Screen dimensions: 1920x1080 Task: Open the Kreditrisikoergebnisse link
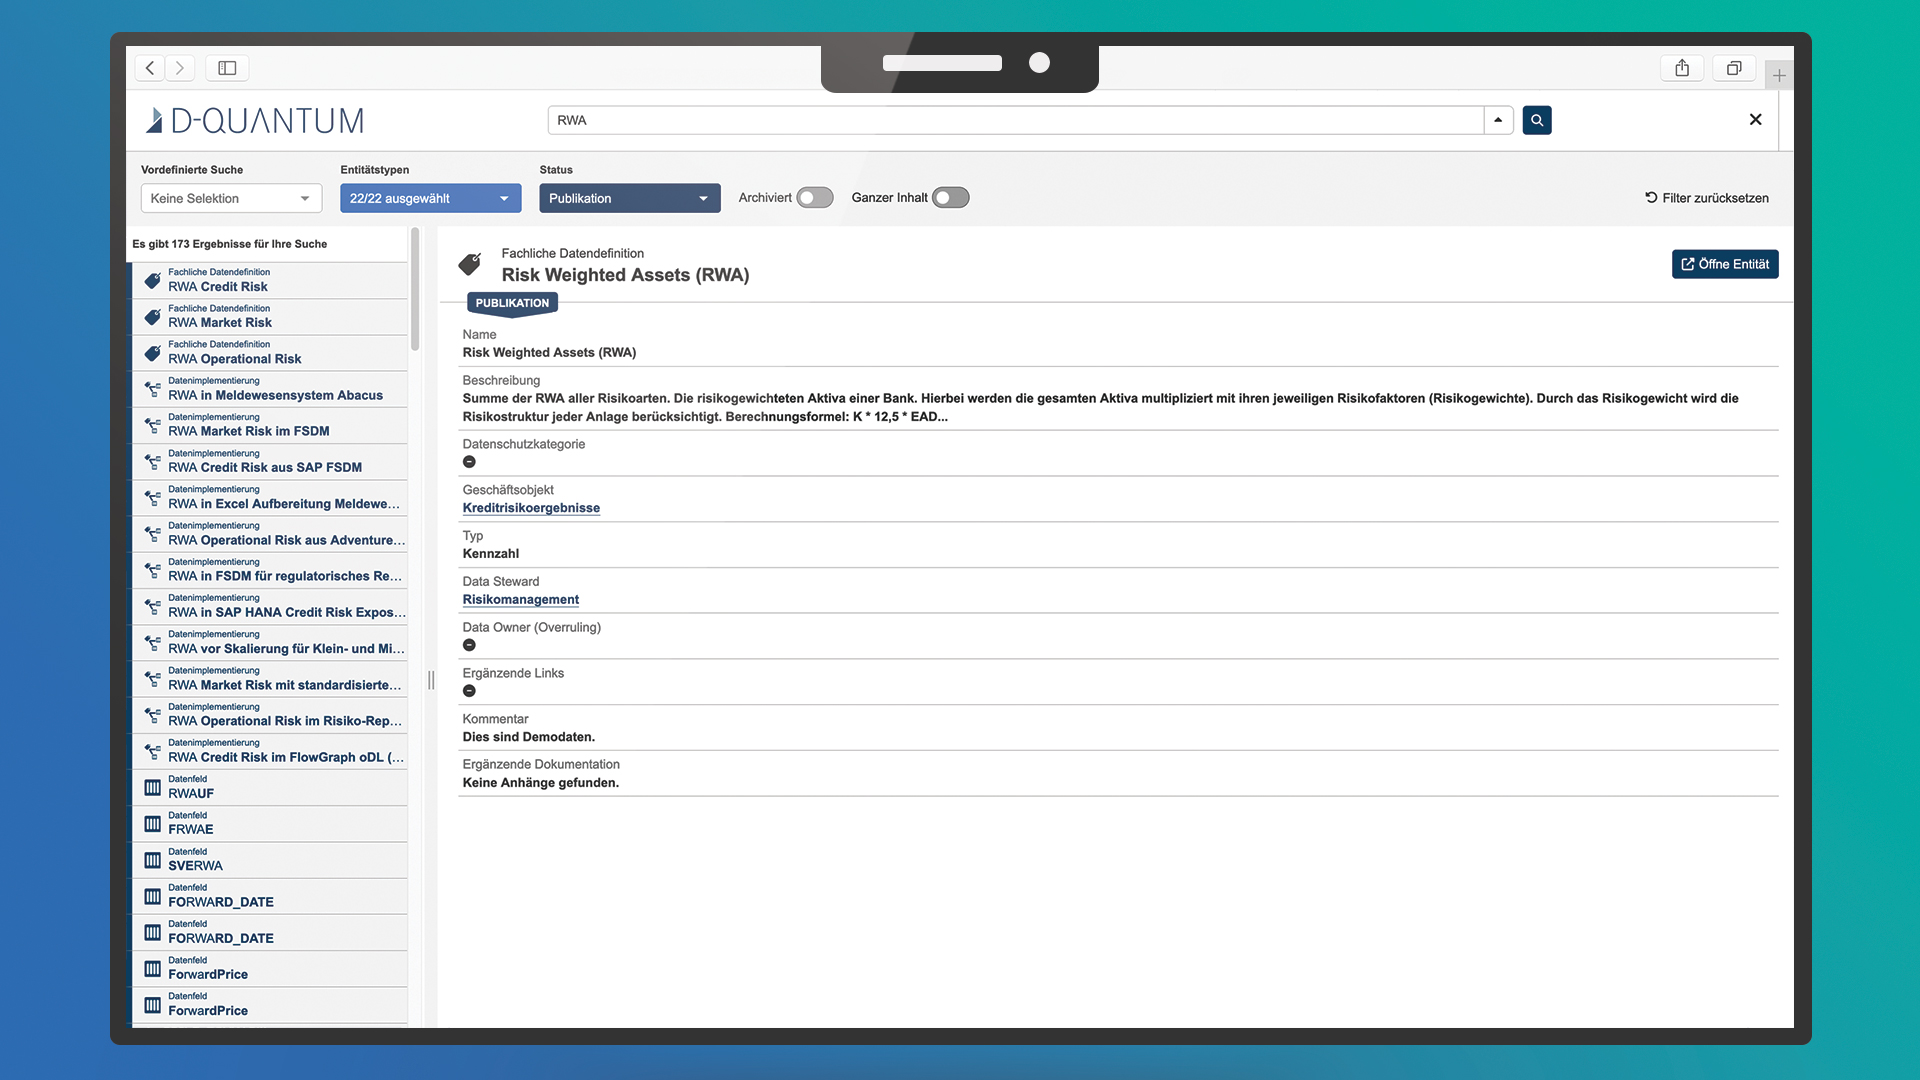(x=531, y=508)
